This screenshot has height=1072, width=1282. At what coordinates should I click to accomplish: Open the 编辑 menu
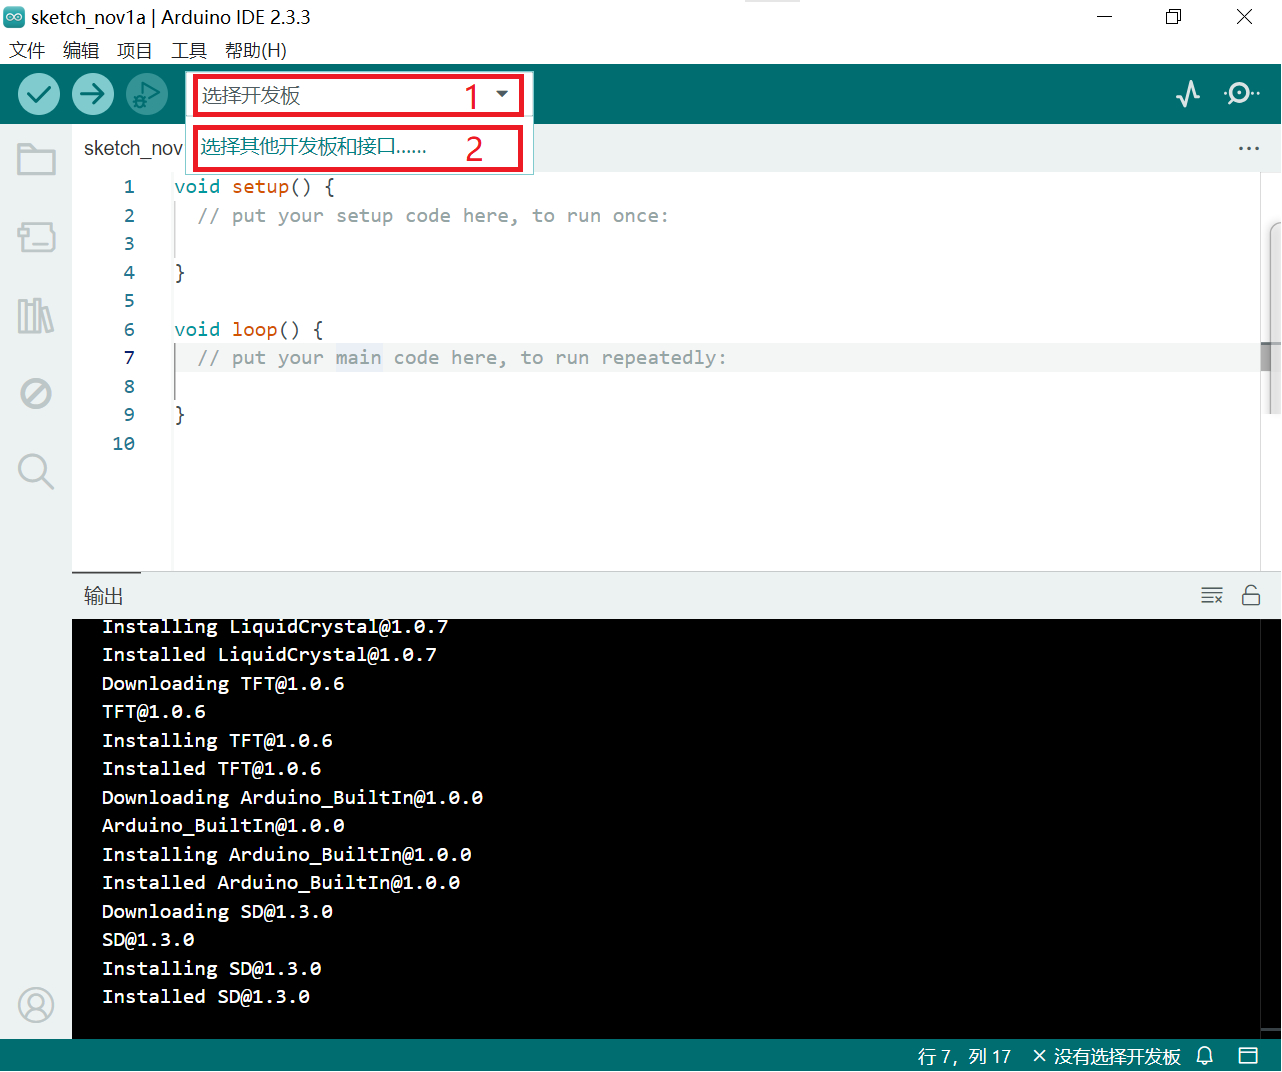(x=81, y=51)
